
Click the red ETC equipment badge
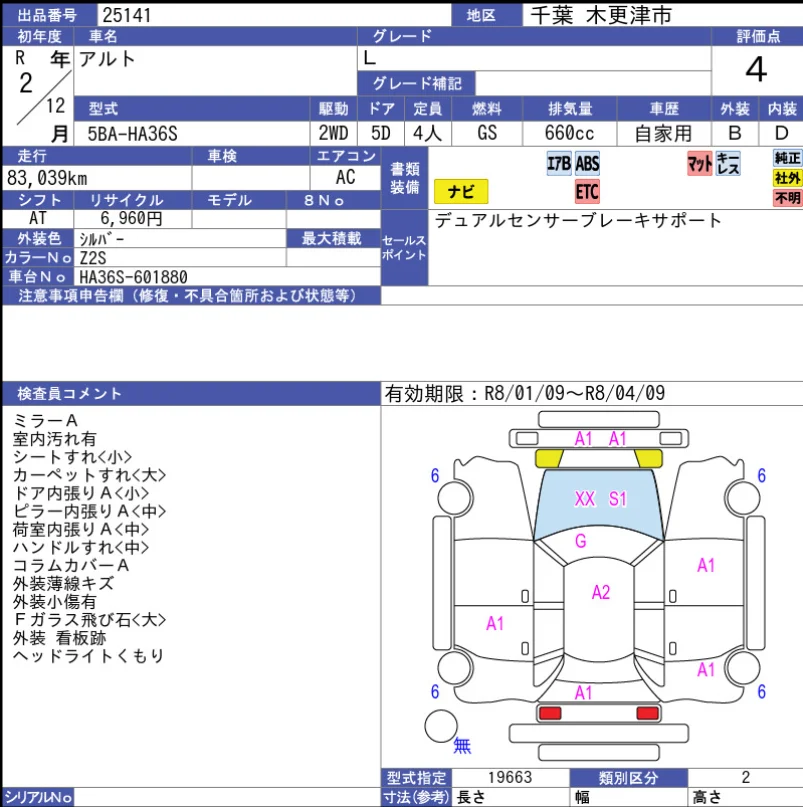tap(587, 191)
